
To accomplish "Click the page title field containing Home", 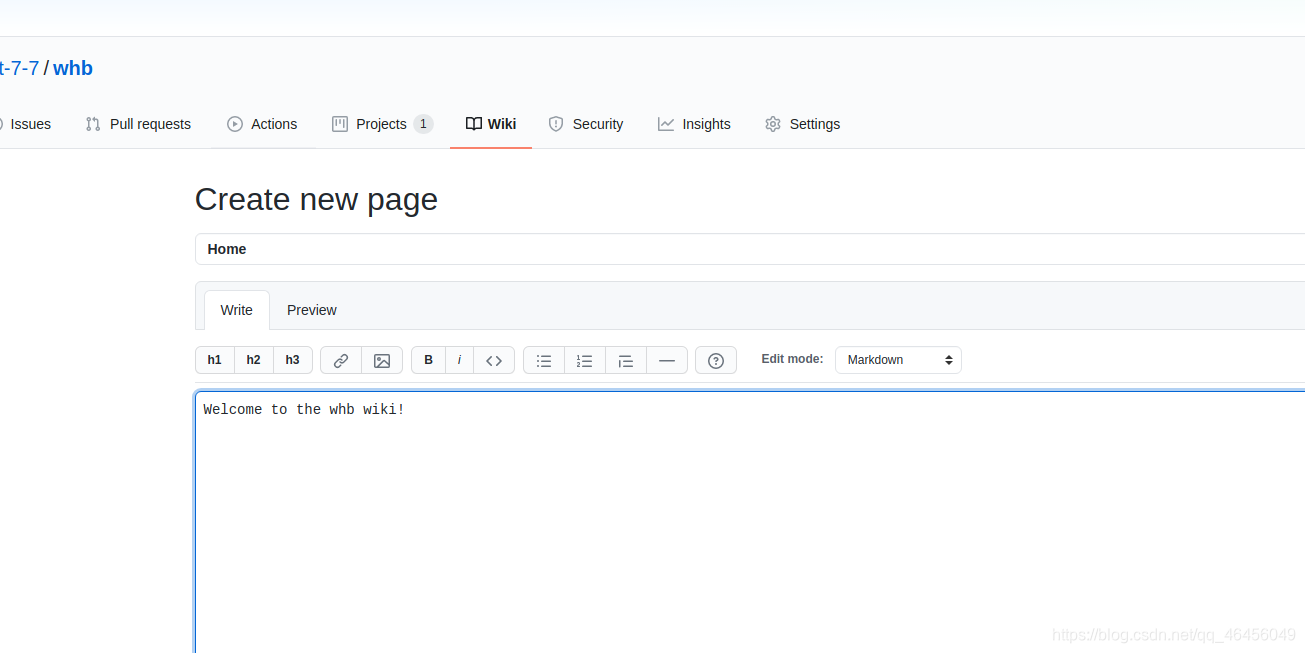I will (x=750, y=249).
